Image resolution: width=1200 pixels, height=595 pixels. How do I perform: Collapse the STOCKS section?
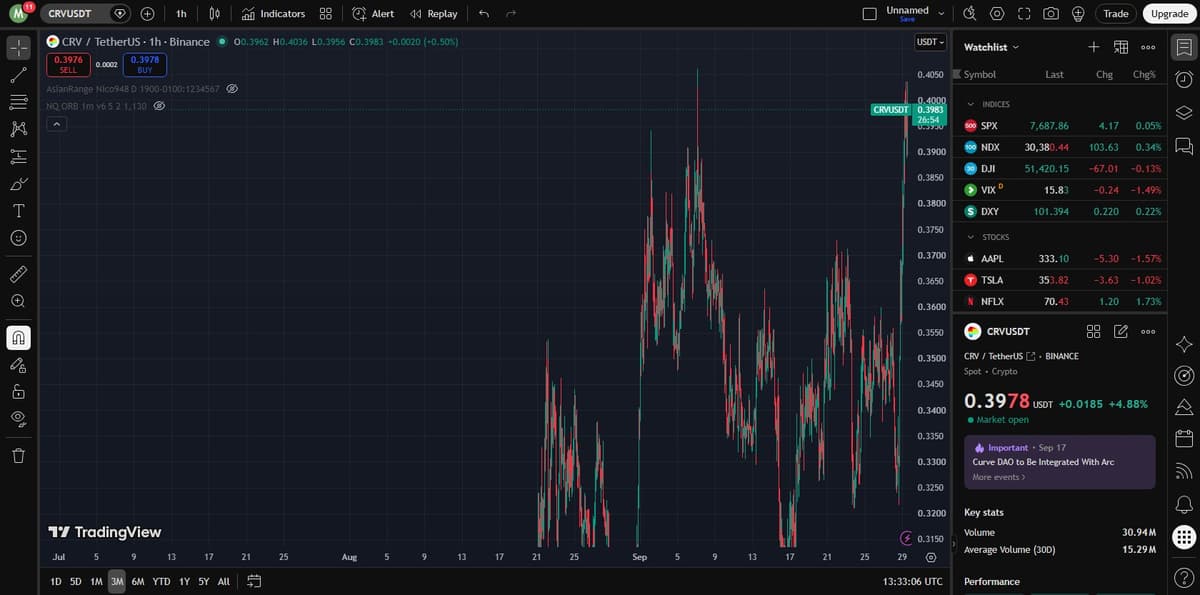[970, 237]
